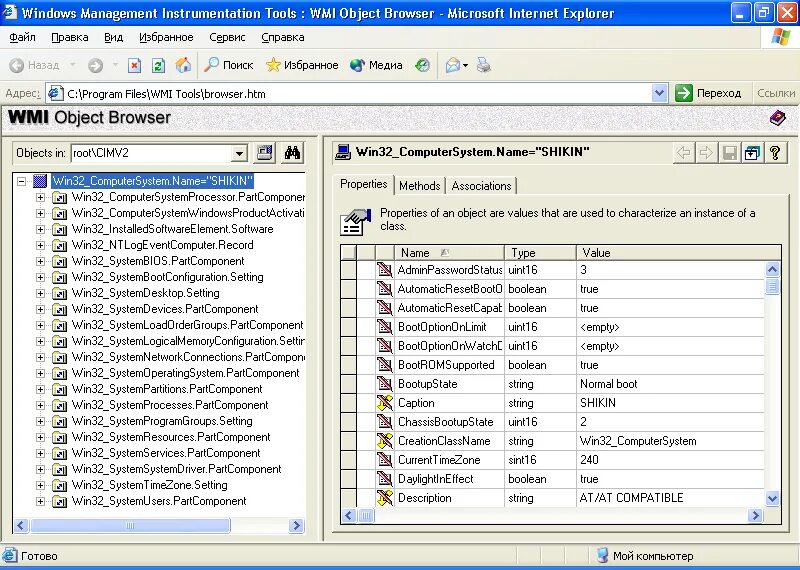Expand the Win32_InstalledSoftwareElement node
This screenshot has width=800, height=570.
pyautogui.click(x=40, y=229)
